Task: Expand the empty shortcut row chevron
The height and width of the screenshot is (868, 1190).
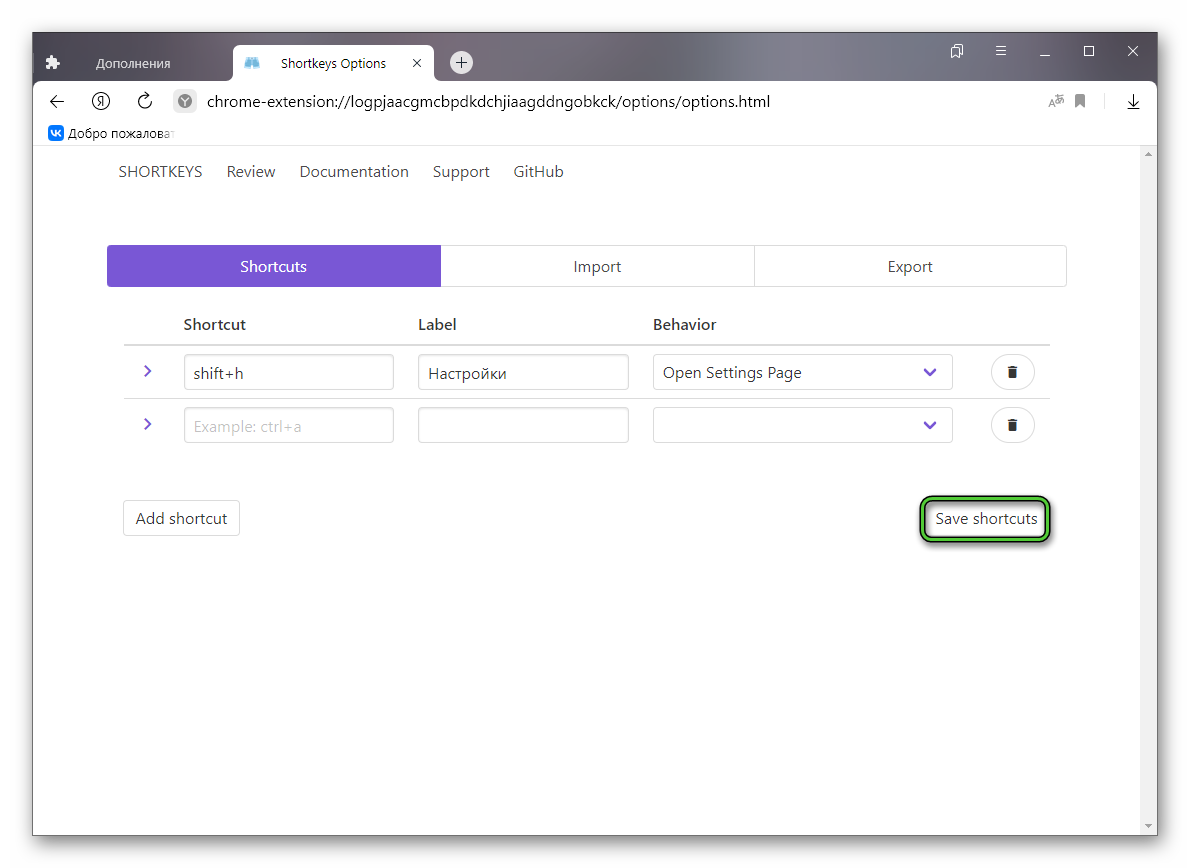Action: (148, 424)
